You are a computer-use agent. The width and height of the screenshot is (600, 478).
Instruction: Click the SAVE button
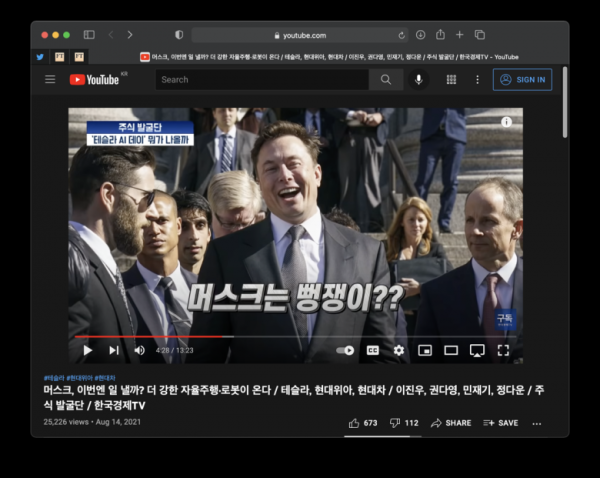point(501,423)
